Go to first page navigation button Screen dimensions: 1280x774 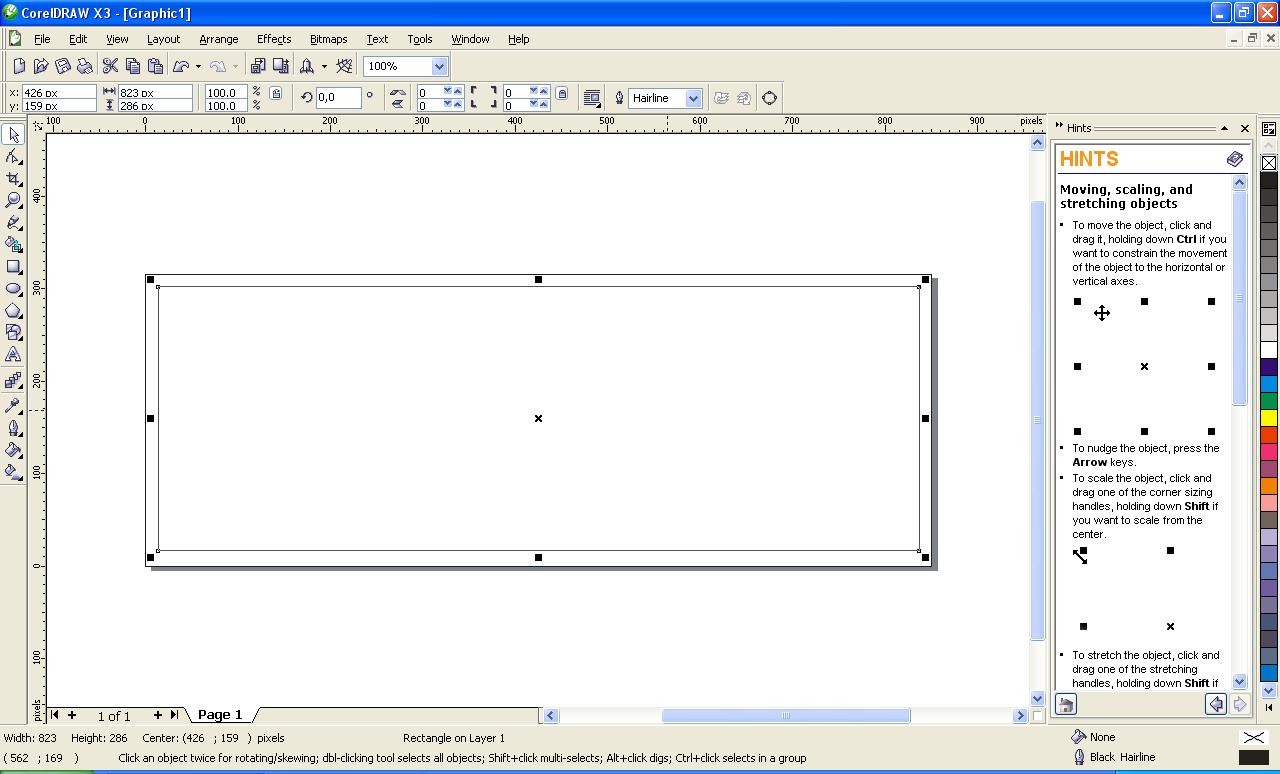[x=54, y=715]
